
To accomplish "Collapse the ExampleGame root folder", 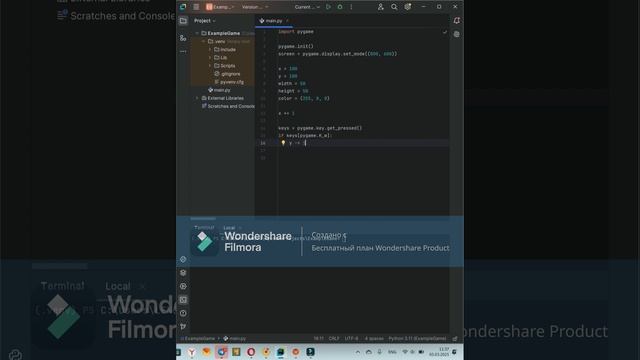I will [197, 33].
